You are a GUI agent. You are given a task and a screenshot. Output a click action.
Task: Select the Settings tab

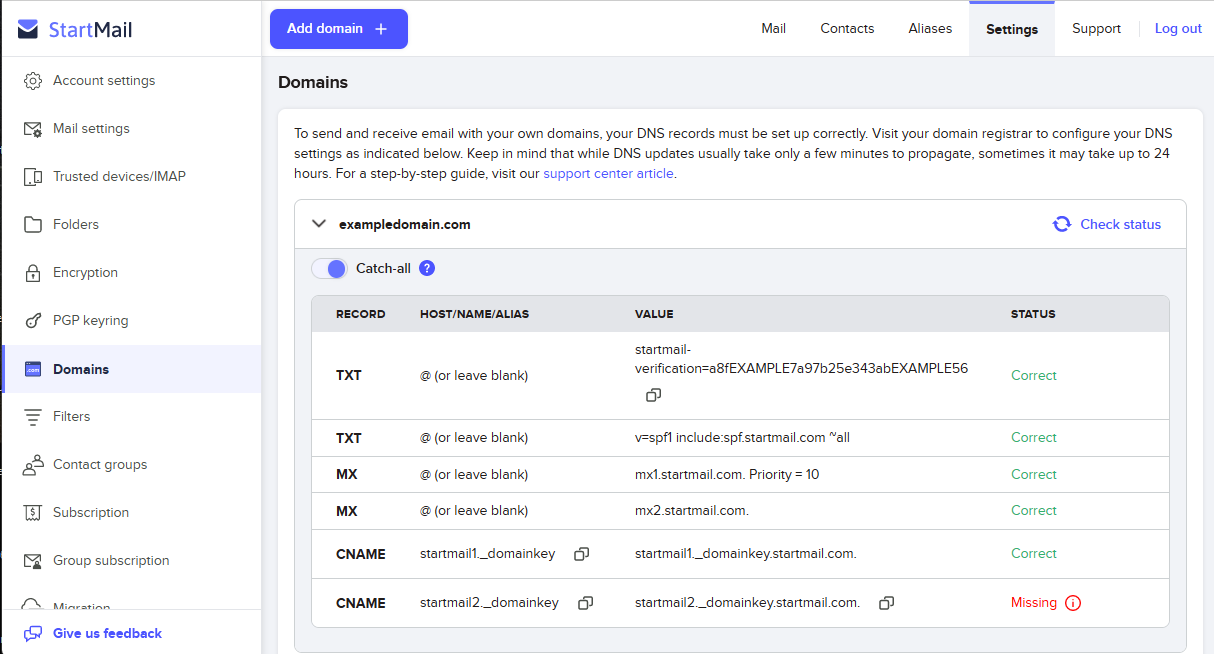[1012, 29]
